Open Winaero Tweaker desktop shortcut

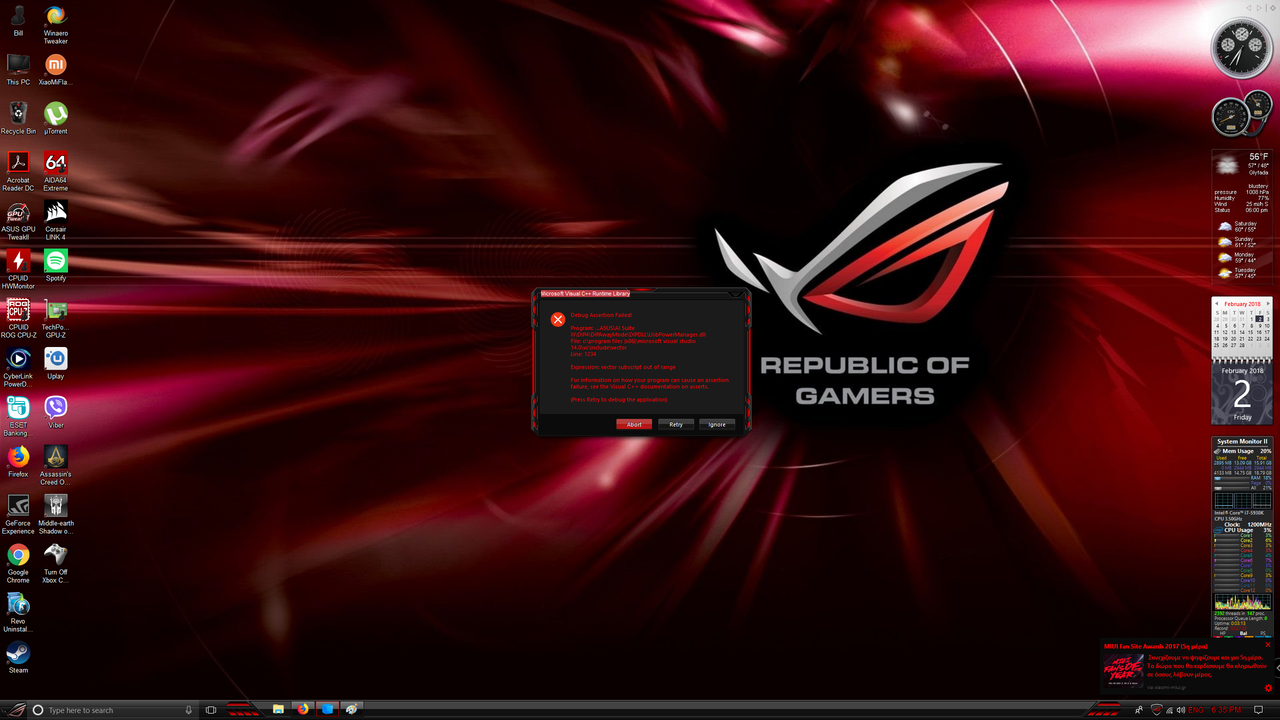56,24
